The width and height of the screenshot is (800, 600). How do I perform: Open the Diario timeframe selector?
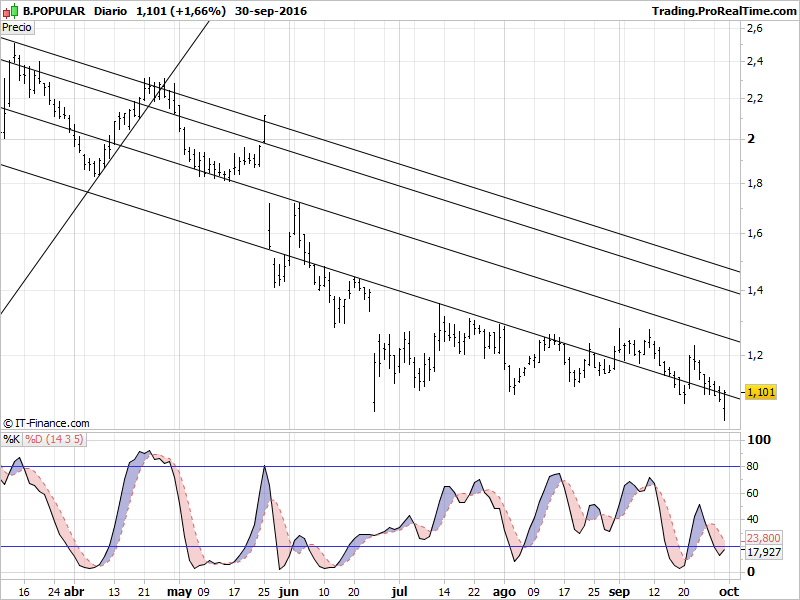(x=110, y=11)
